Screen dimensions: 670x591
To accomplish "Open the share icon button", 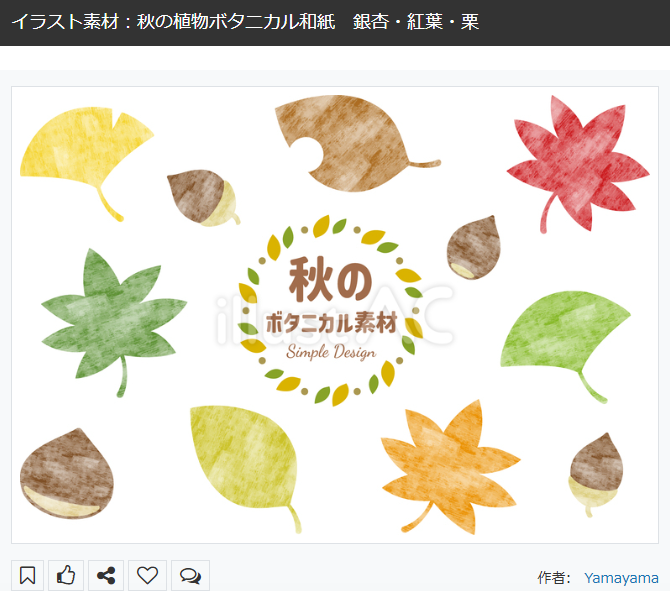I will [x=106, y=575].
